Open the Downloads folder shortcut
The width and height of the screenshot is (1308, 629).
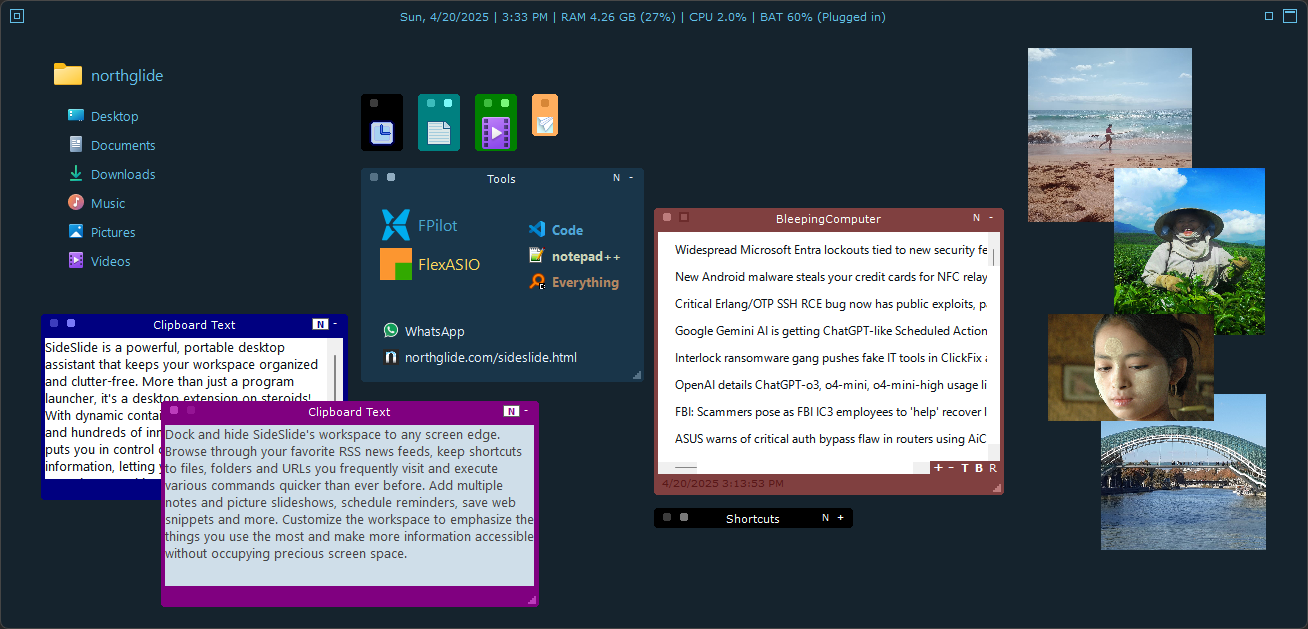(112, 174)
